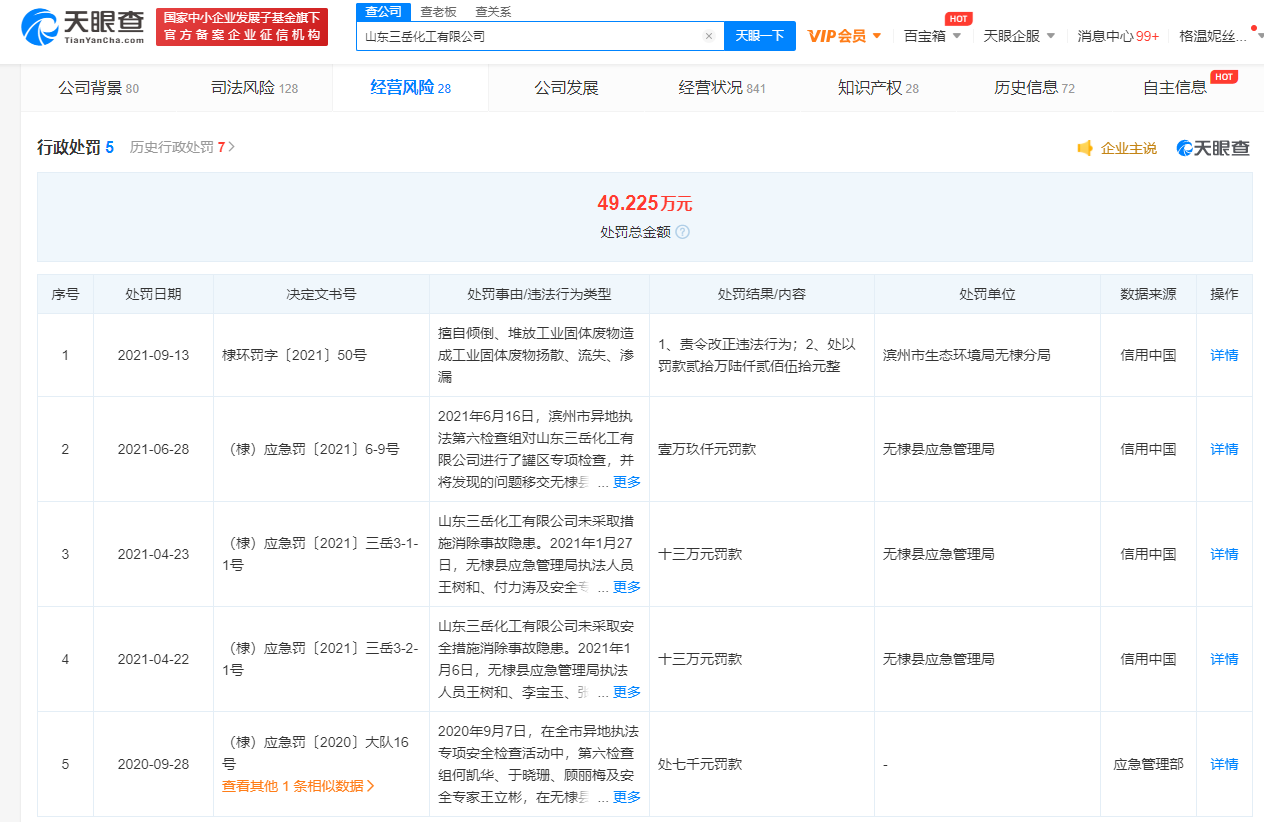Click the red 官方备案企业征信机构 banner
The image size is (1264, 822).
point(242,27)
